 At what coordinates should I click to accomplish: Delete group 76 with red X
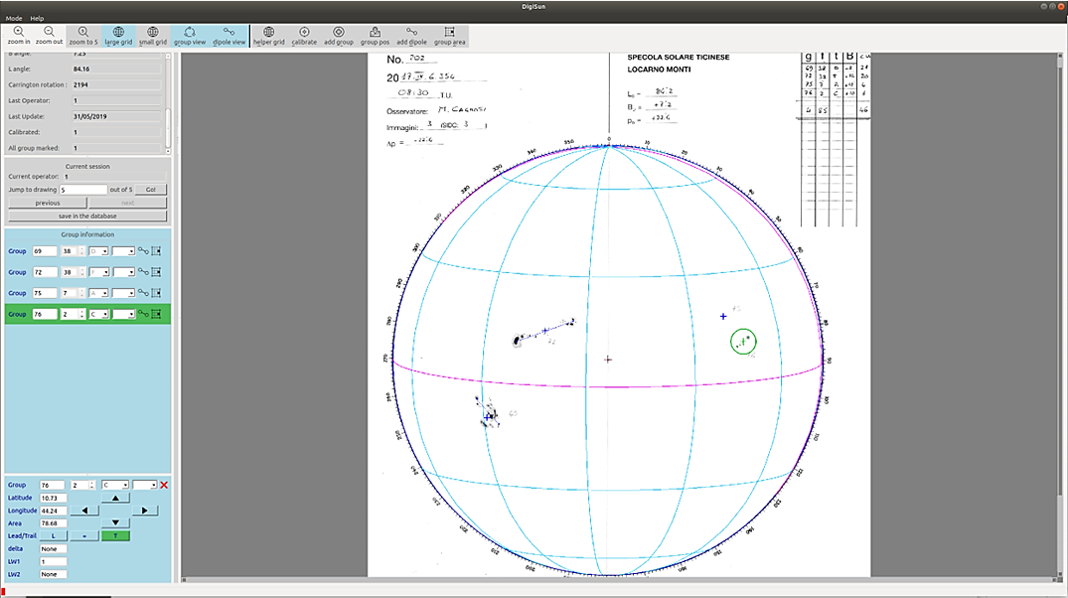pyautogui.click(x=164, y=485)
